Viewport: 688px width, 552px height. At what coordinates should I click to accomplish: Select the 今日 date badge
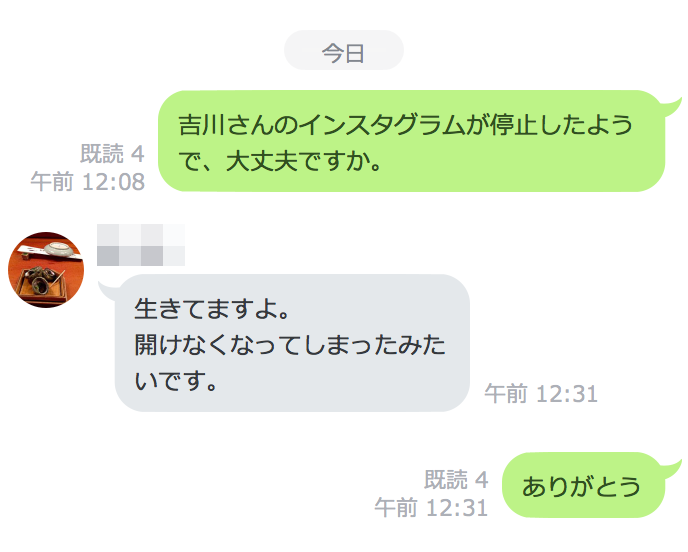pos(344,50)
